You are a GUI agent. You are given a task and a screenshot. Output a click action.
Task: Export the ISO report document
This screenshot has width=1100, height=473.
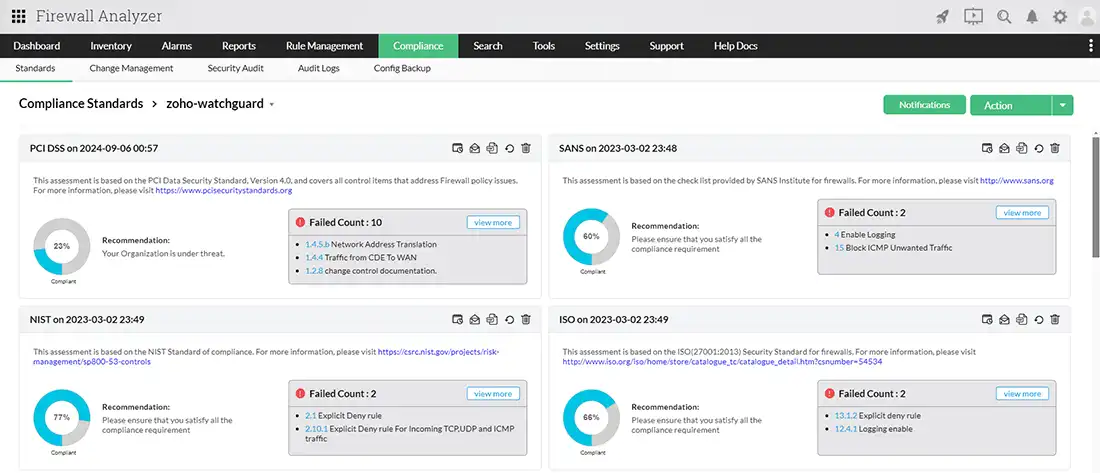[1022, 319]
